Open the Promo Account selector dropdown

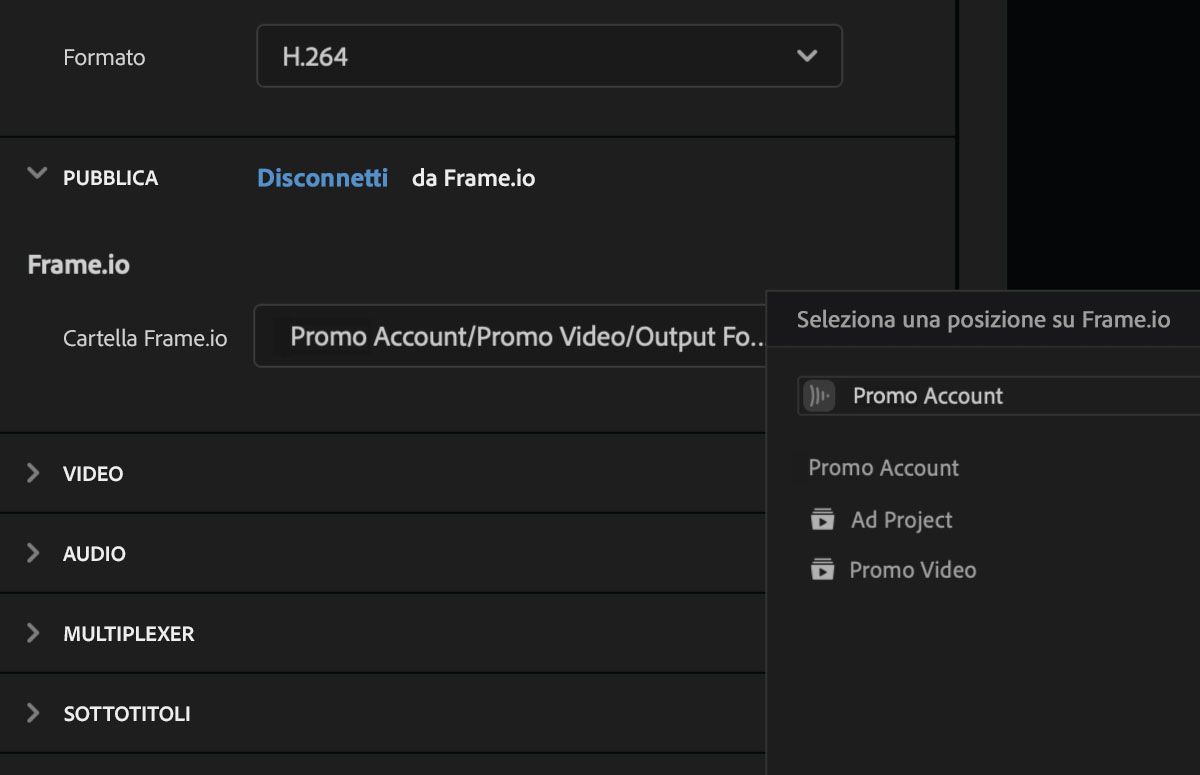pos(999,396)
